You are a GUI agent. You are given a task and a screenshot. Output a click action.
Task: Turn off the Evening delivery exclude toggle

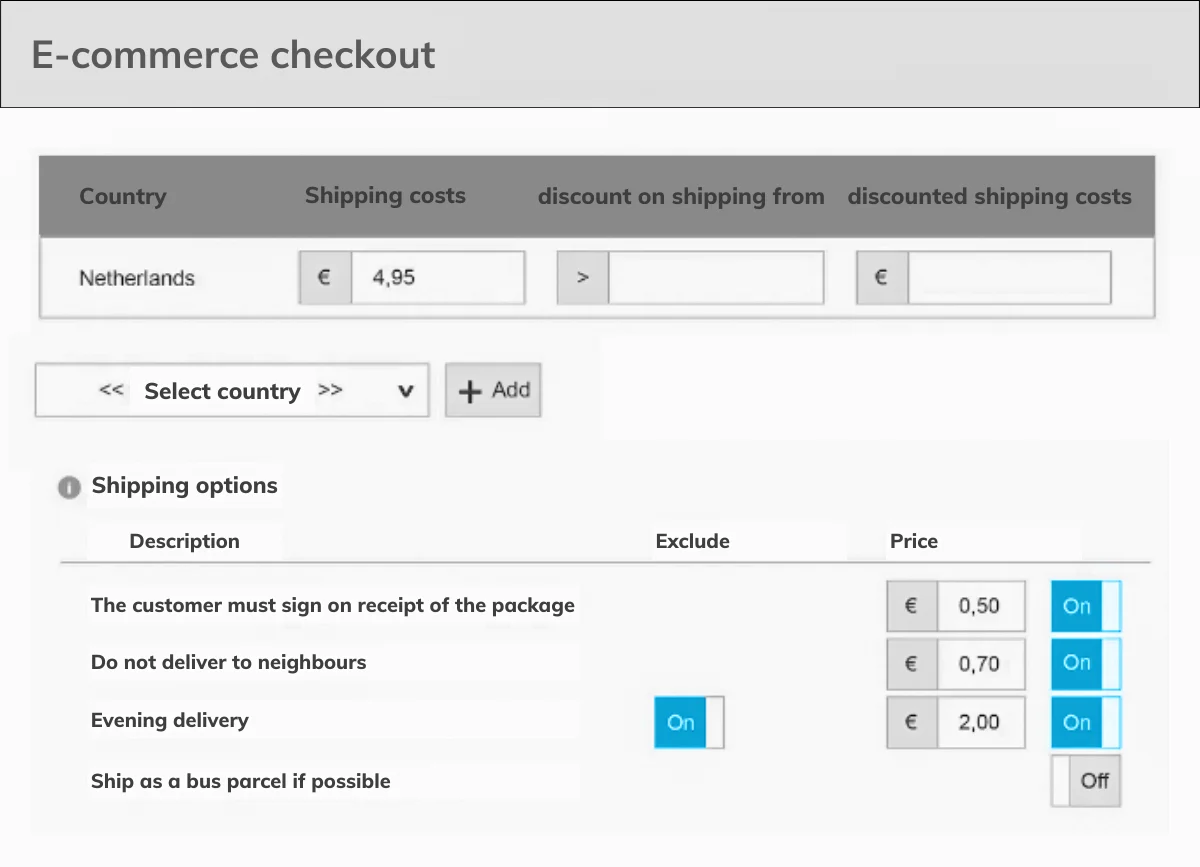tap(688, 722)
